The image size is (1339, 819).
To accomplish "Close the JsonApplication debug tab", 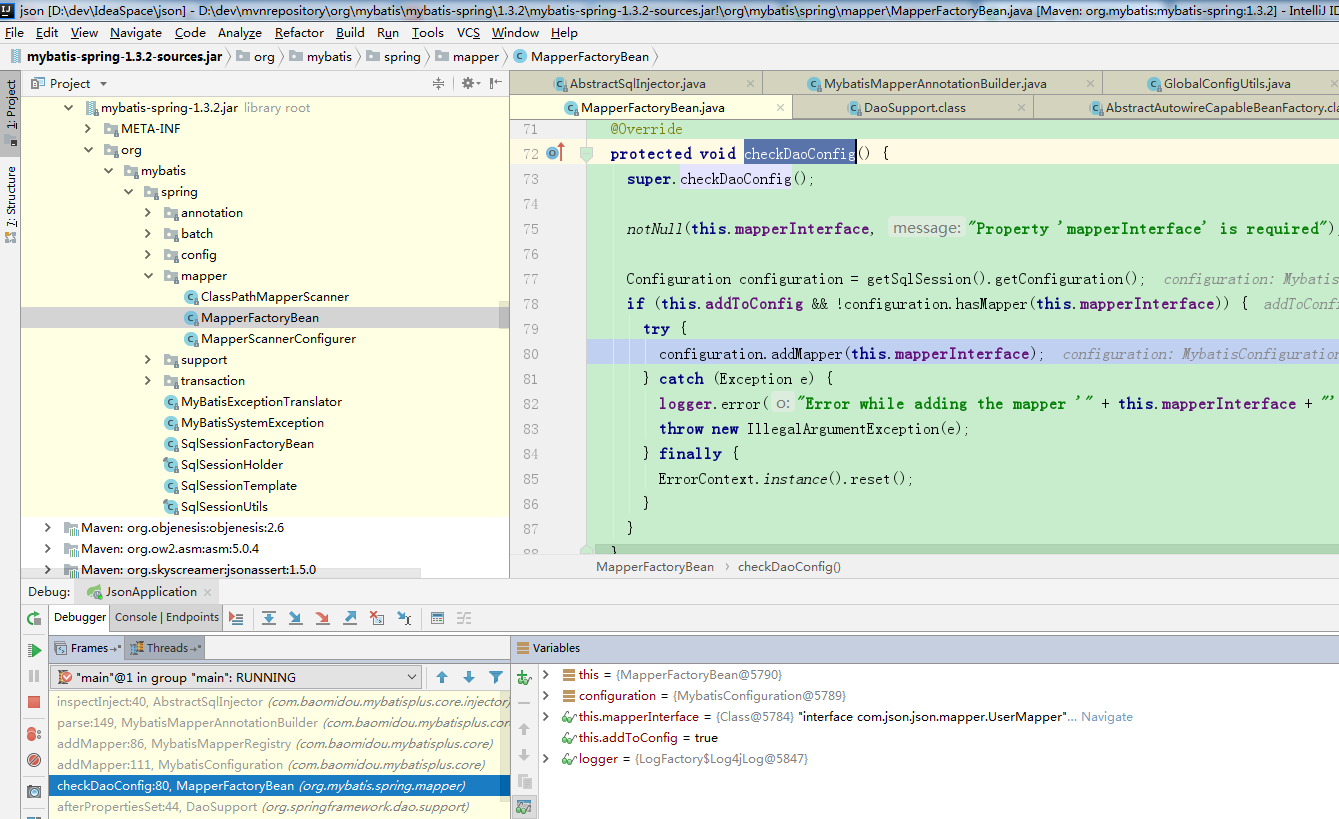I will point(210,592).
